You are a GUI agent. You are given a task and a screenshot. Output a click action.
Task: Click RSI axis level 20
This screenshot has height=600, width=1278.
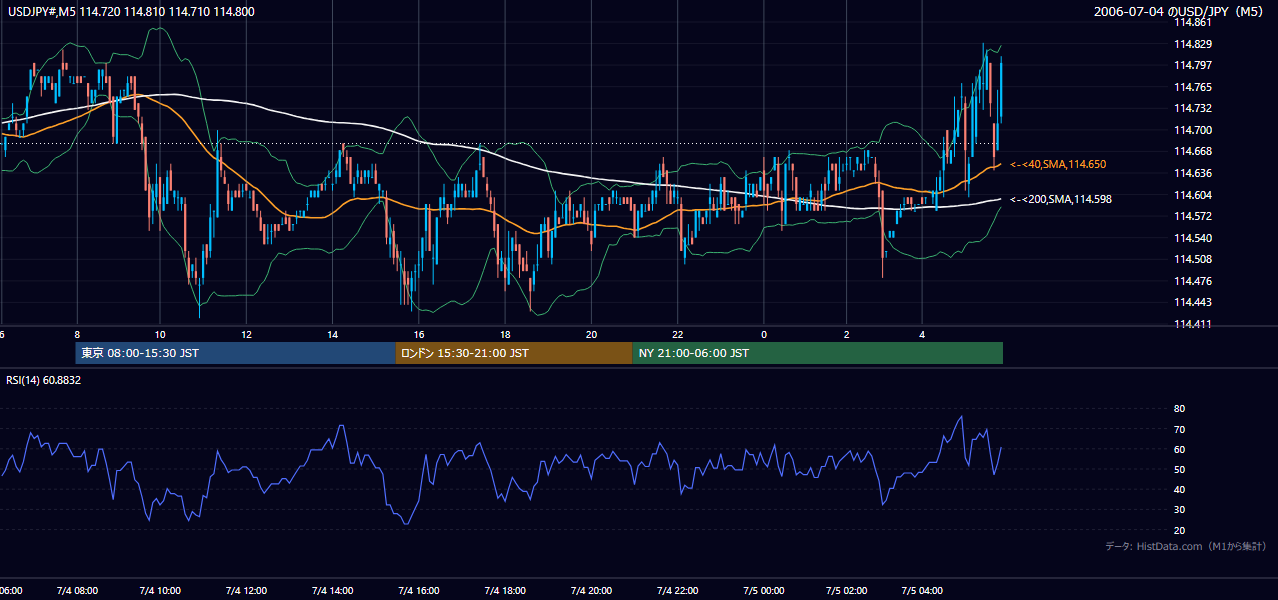[x=1179, y=530]
